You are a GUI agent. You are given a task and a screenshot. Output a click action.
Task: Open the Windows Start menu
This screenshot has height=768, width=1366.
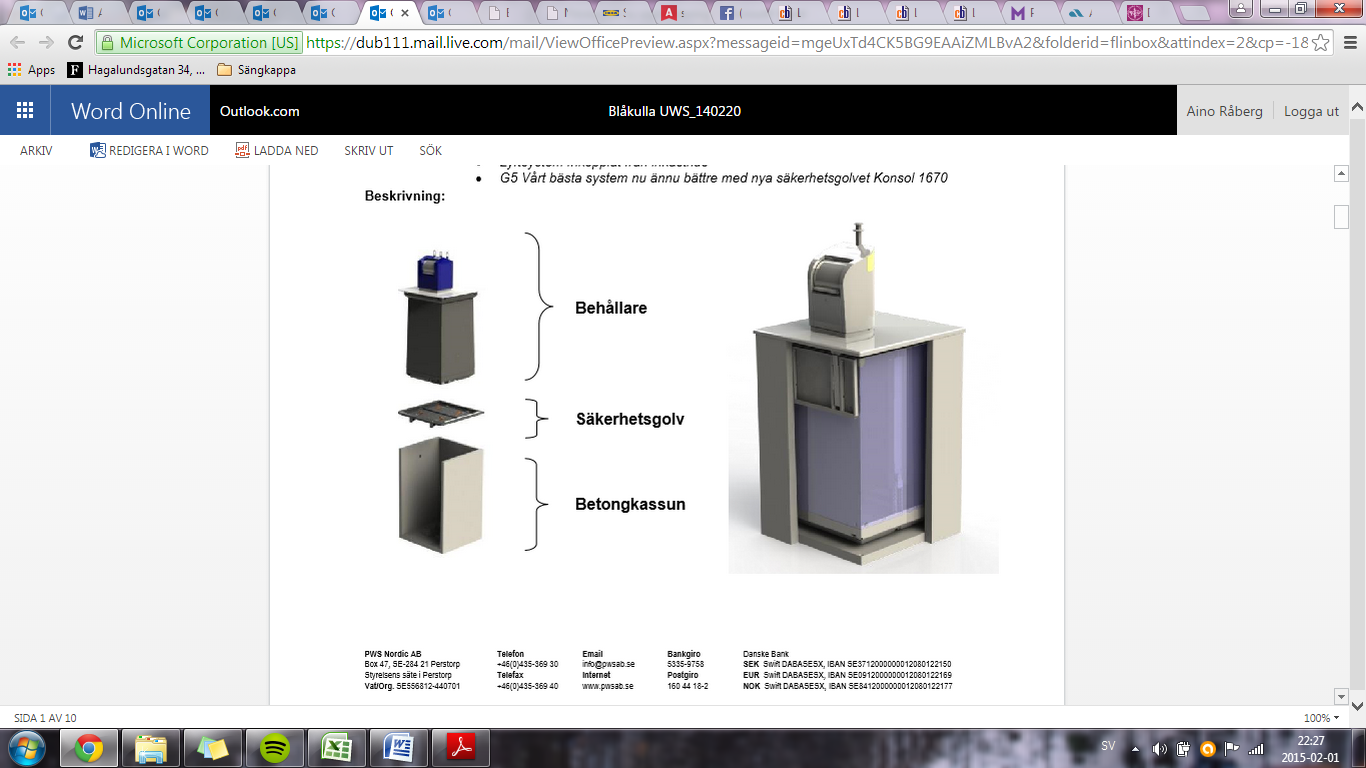point(27,747)
